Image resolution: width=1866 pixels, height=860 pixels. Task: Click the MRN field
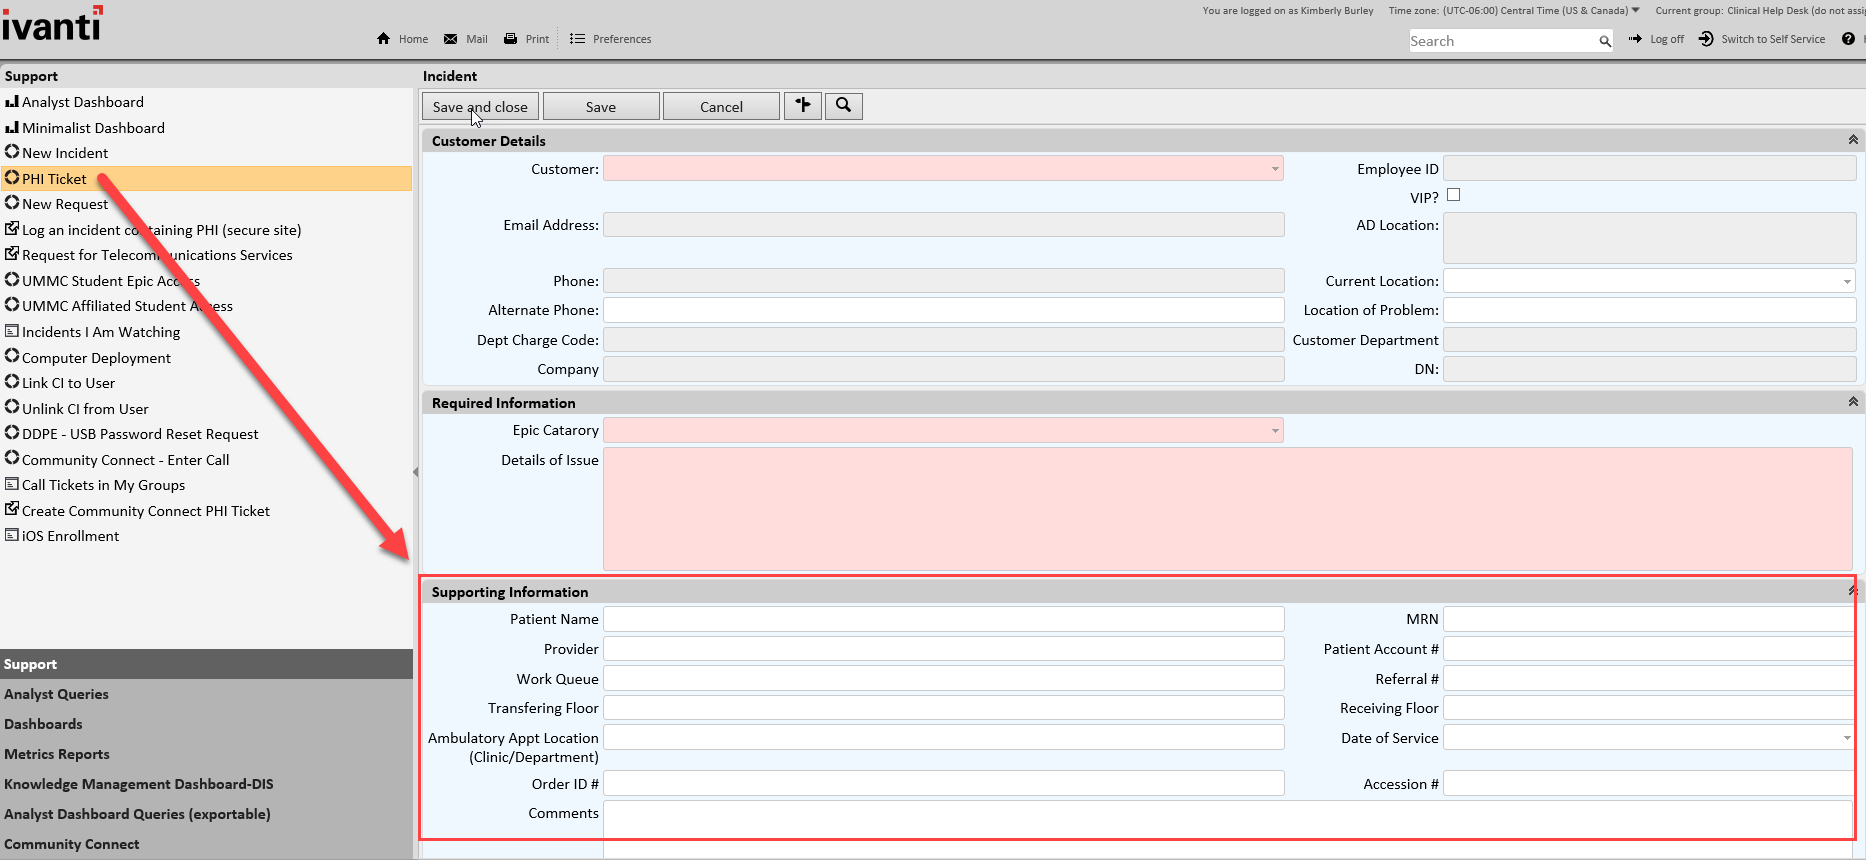tap(1649, 619)
